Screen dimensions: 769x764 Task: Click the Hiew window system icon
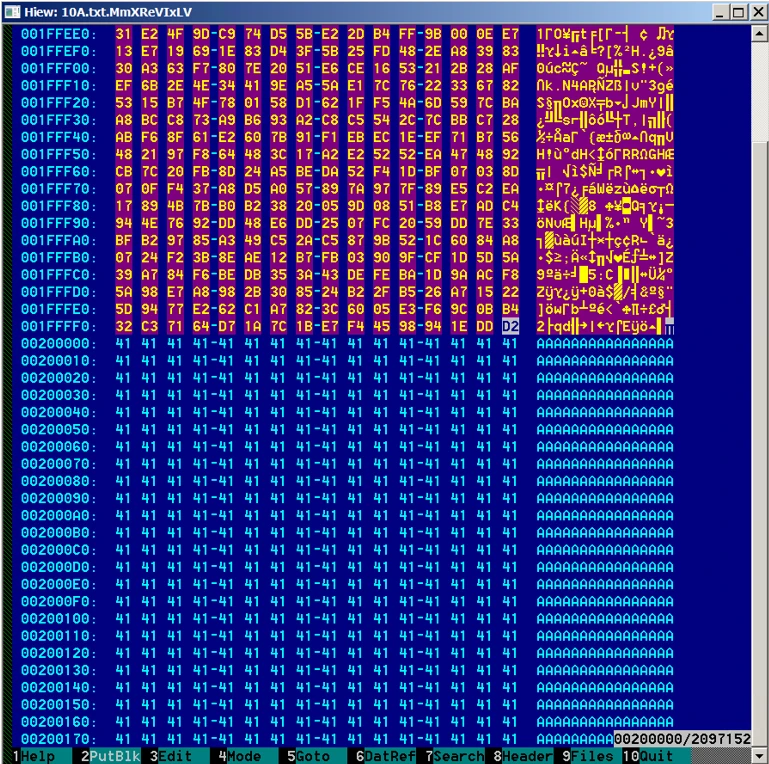12,12
